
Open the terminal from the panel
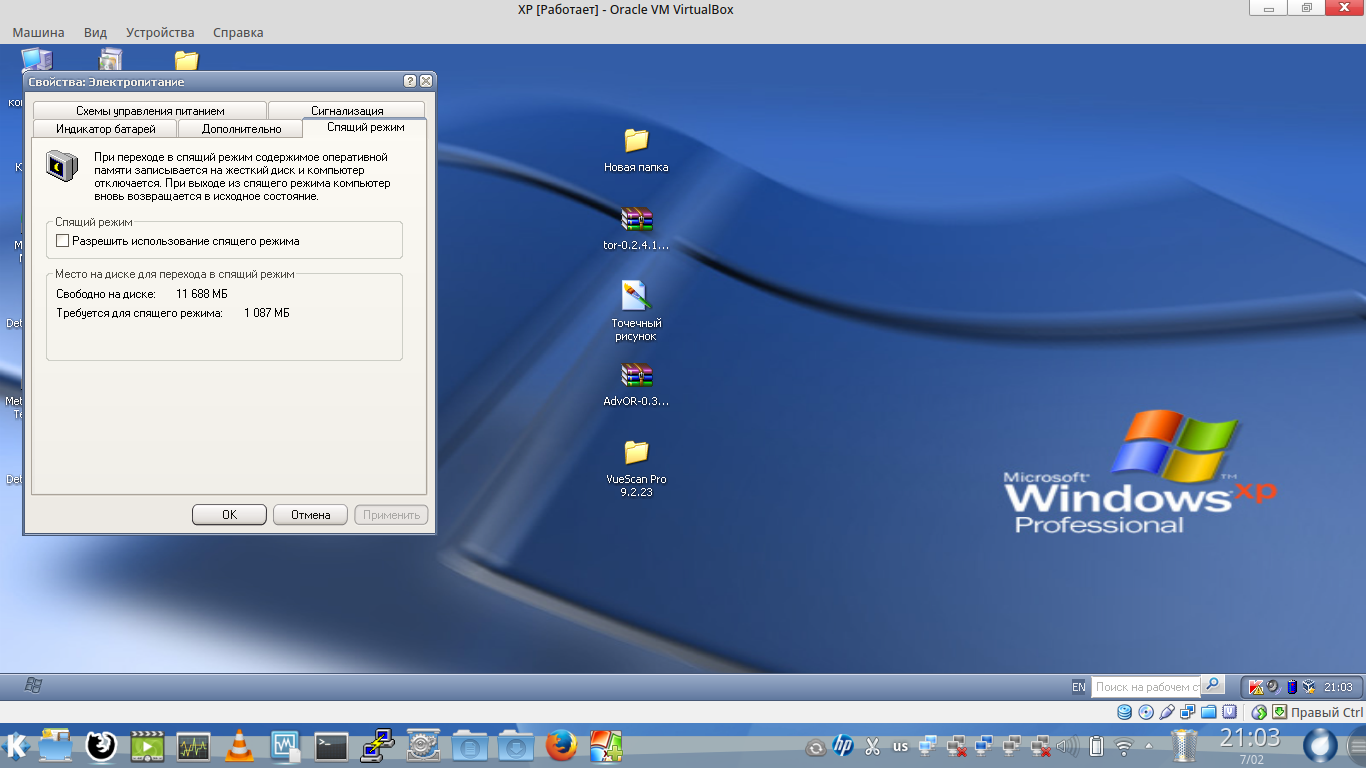pos(331,746)
